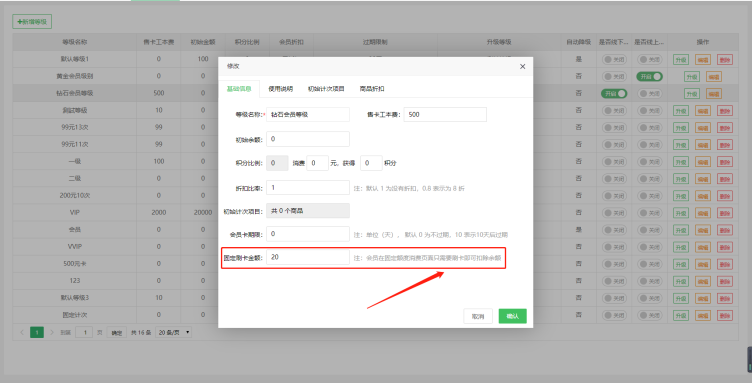Select page number 1 in pagination

point(37,332)
